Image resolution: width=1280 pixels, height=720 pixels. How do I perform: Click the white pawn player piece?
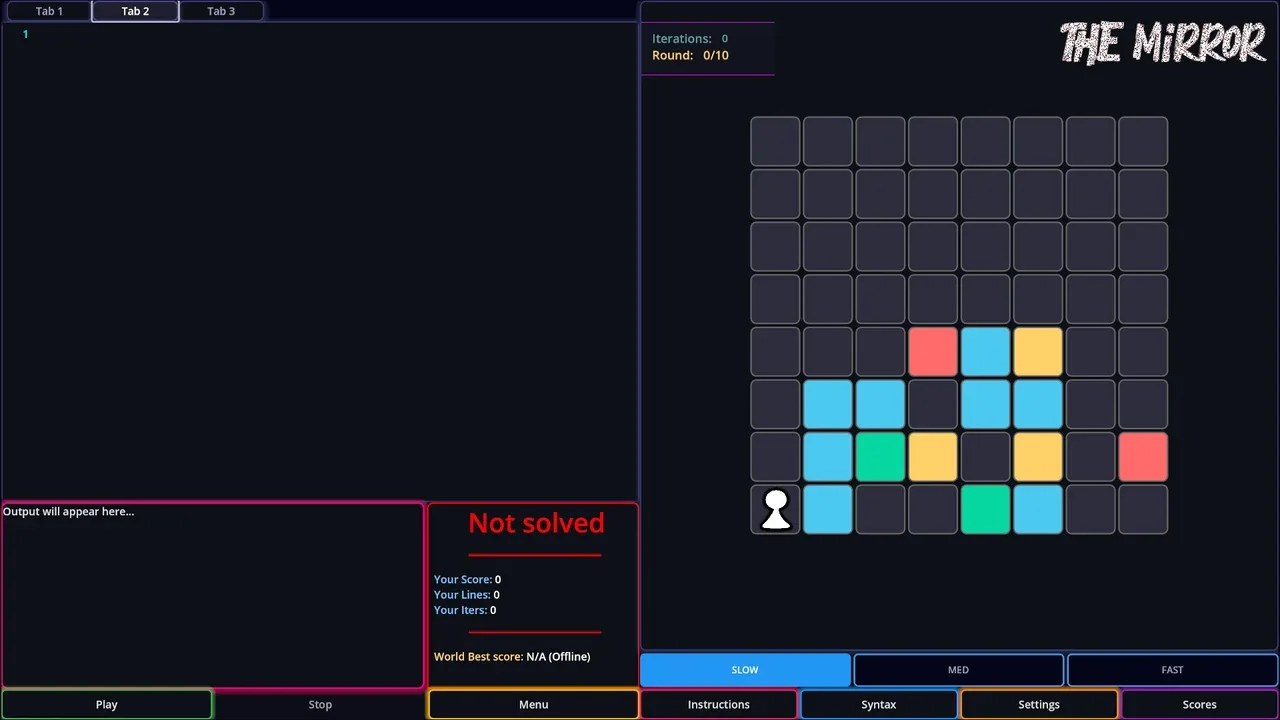[x=776, y=509]
